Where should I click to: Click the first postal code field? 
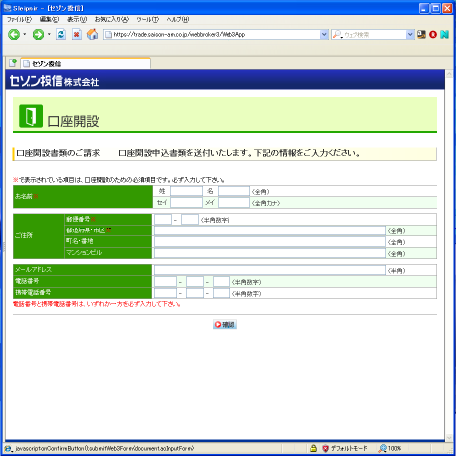[x=163, y=220]
